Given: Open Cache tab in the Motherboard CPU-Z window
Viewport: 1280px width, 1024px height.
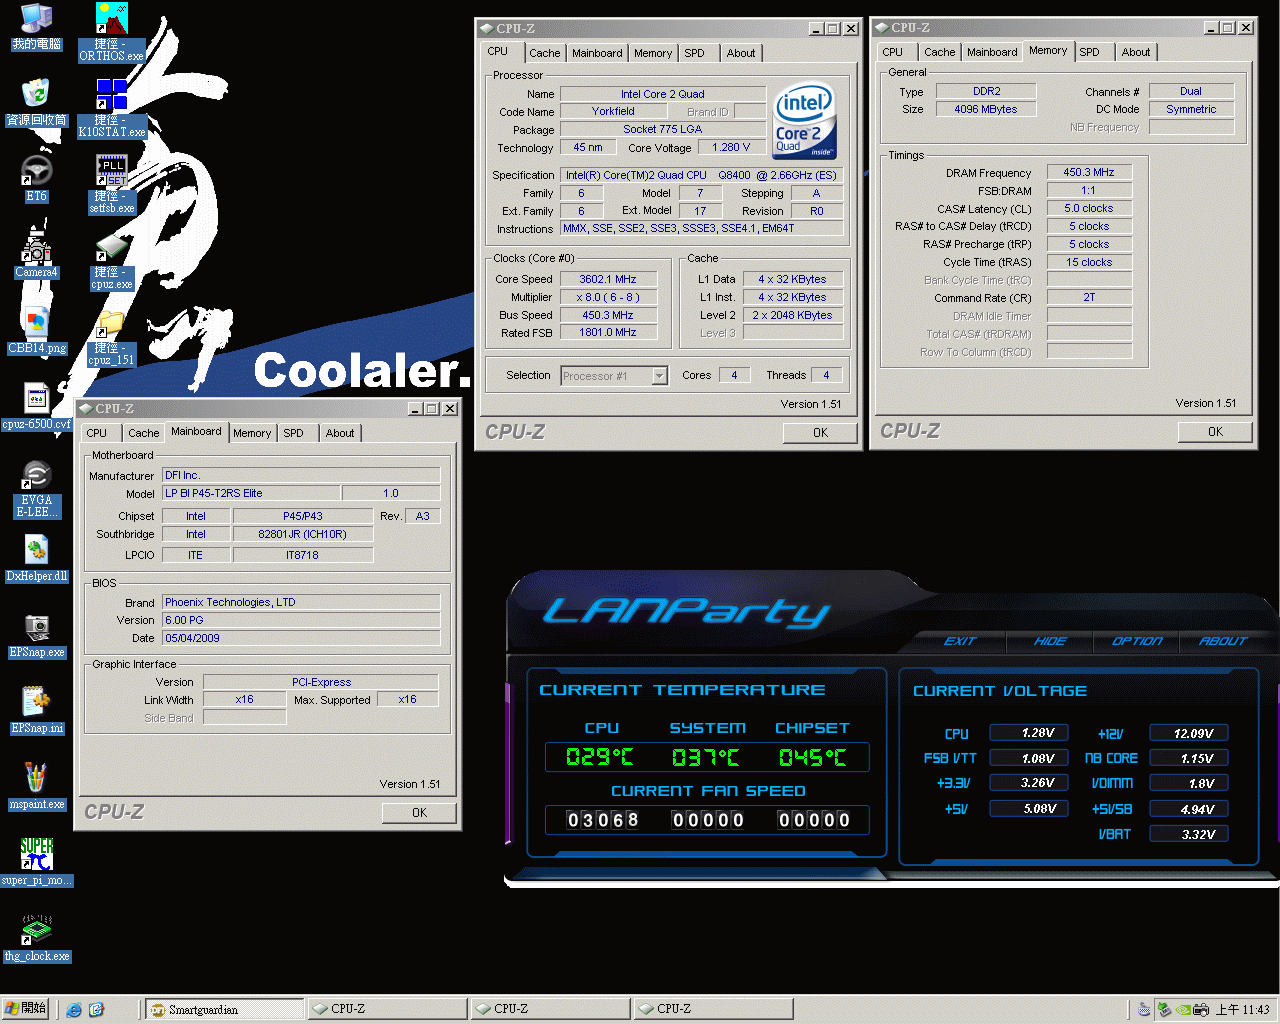Looking at the screenshot, I should 143,433.
